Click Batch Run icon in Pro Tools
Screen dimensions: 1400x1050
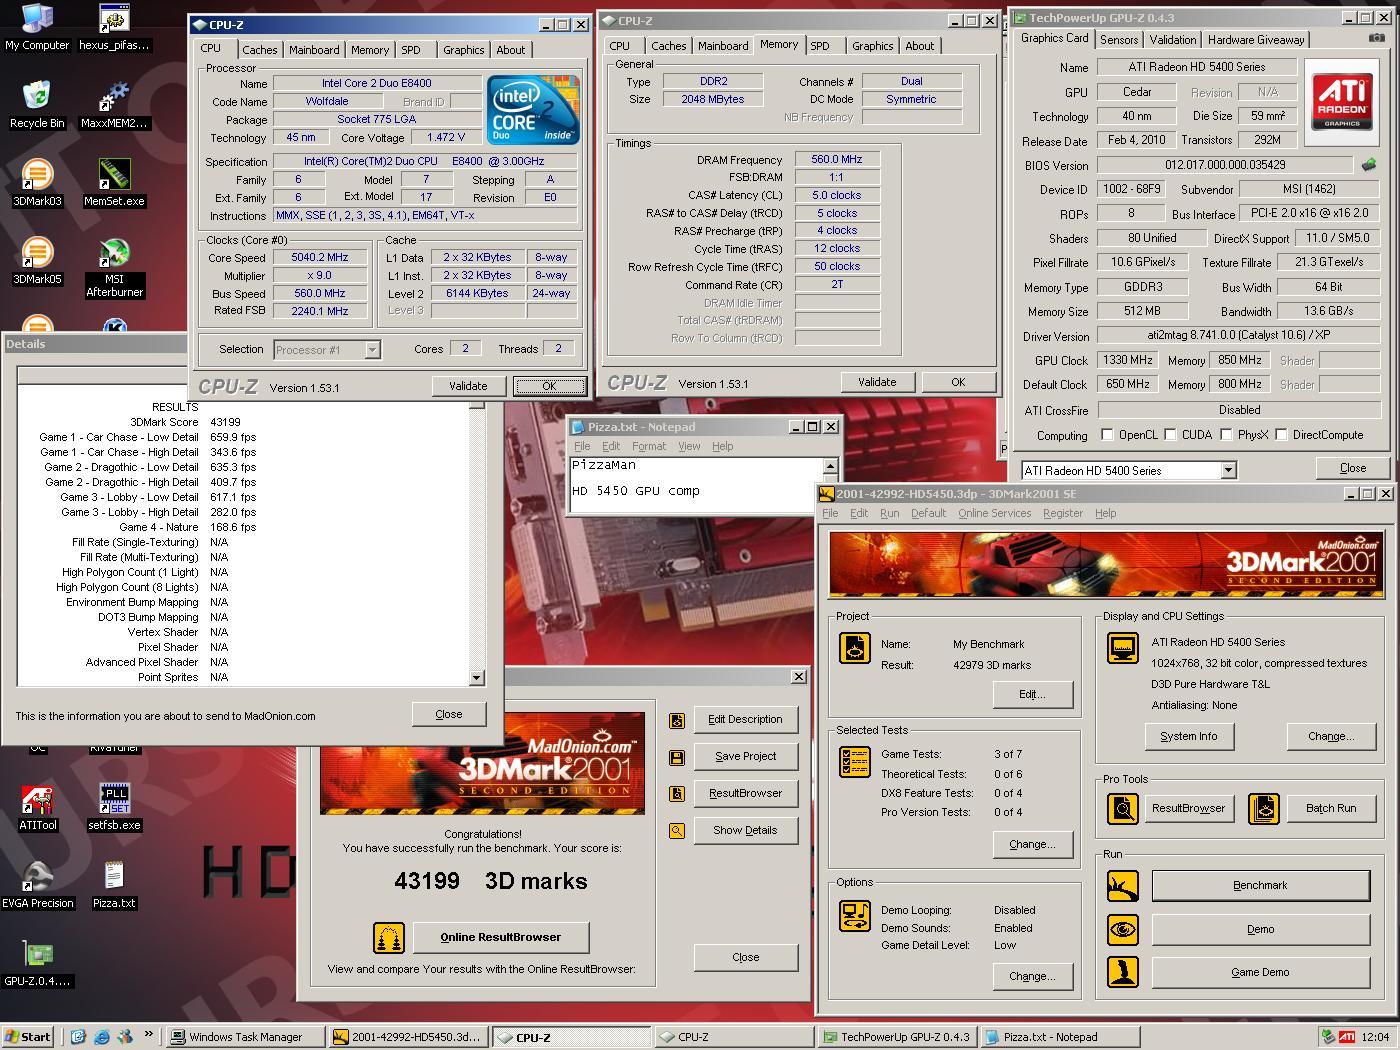[x=1264, y=809]
